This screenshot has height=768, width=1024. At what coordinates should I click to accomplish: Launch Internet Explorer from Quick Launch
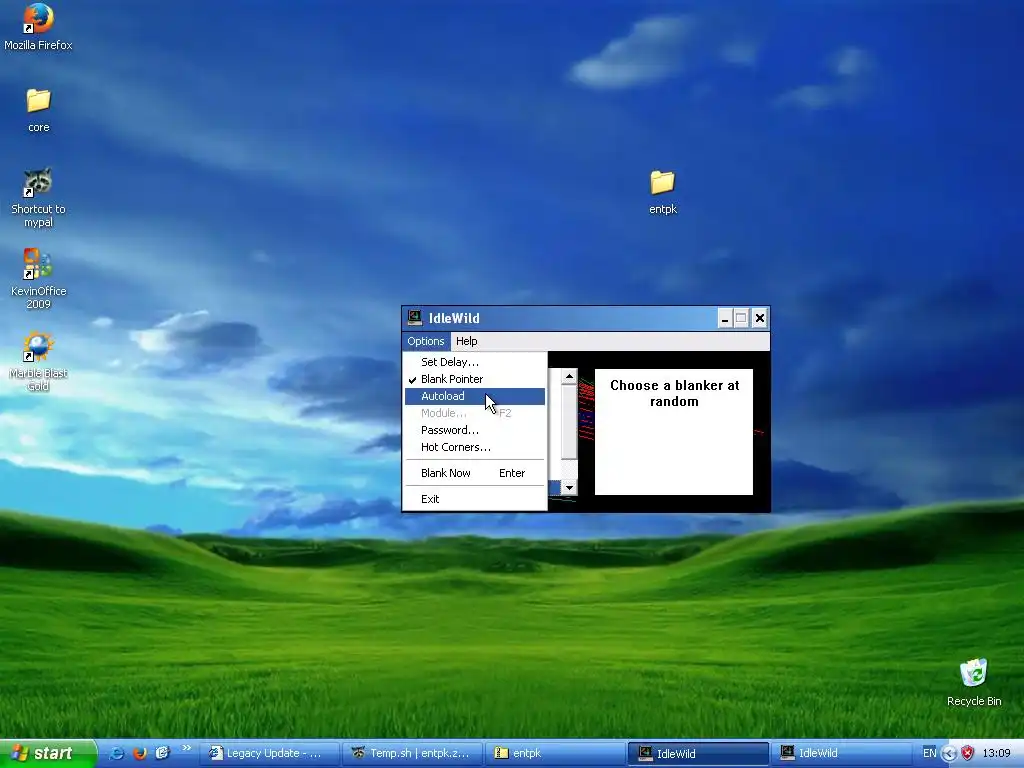pos(116,753)
